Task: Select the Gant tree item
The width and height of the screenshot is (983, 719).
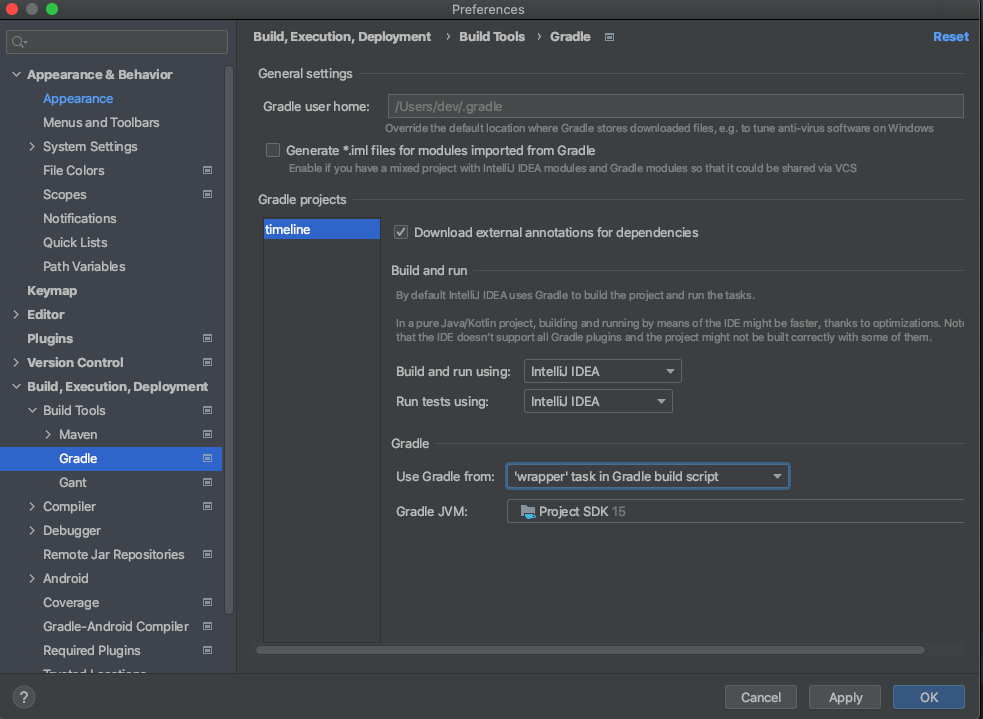Action: (x=73, y=483)
